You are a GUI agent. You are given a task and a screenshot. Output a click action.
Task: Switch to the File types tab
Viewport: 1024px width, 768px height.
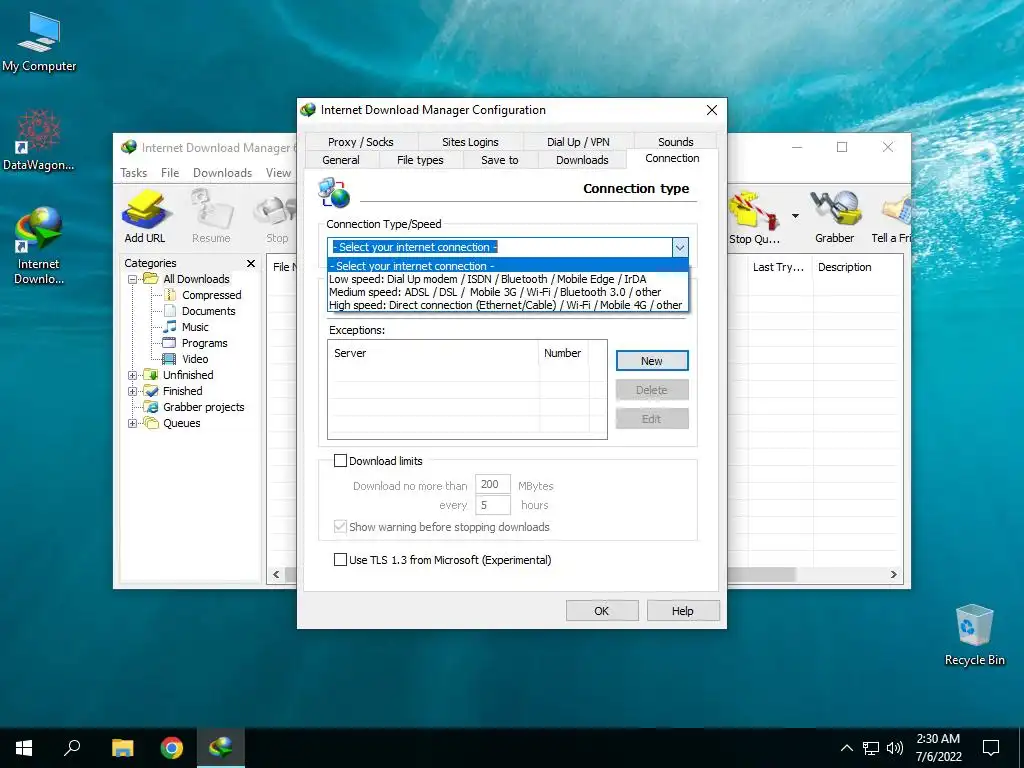(420, 160)
